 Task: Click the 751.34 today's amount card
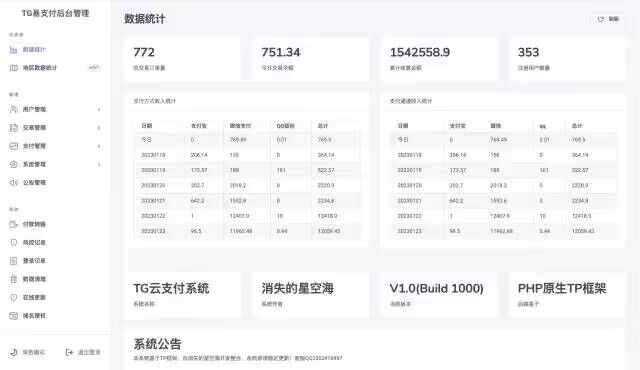(x=311, y=59)
